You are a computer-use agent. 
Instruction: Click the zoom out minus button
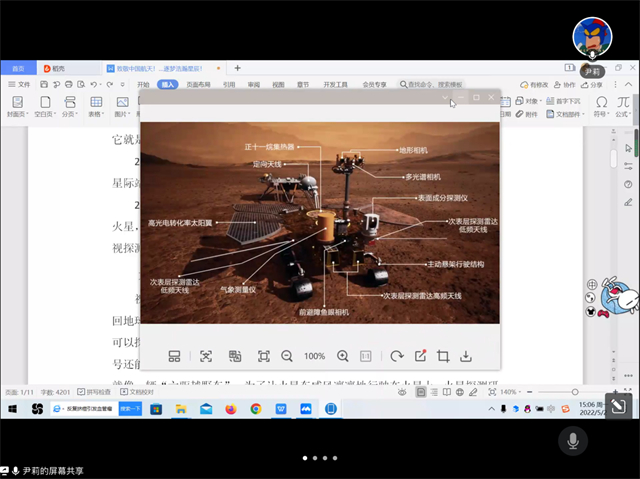pyautogui.click(x=529, y=392)
